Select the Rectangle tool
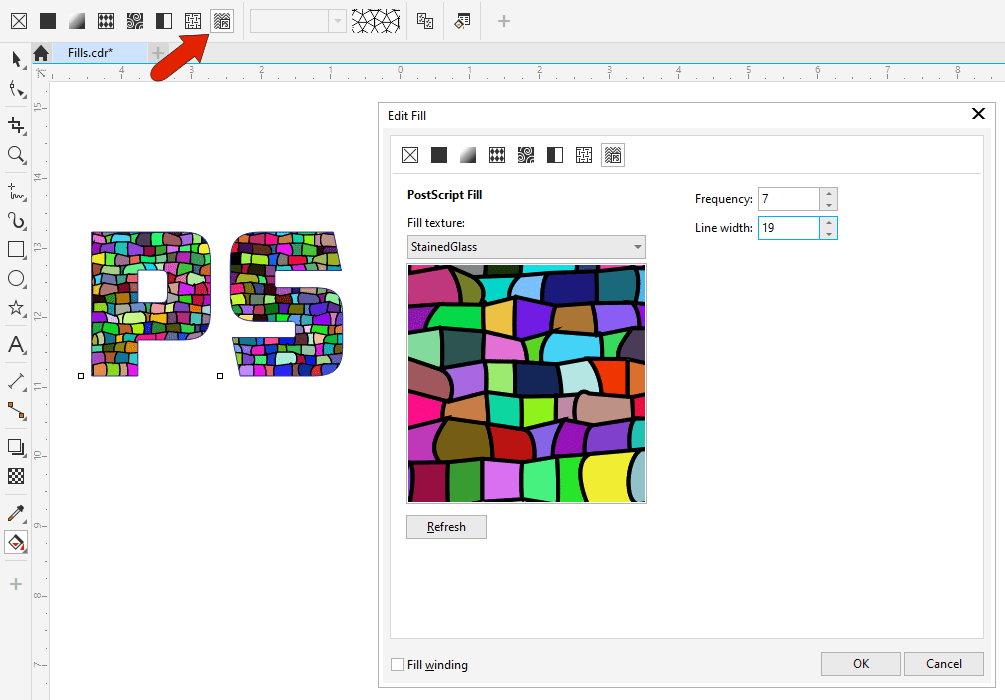Viewport: 1005px width, 700px height. (x=17, y=249)
